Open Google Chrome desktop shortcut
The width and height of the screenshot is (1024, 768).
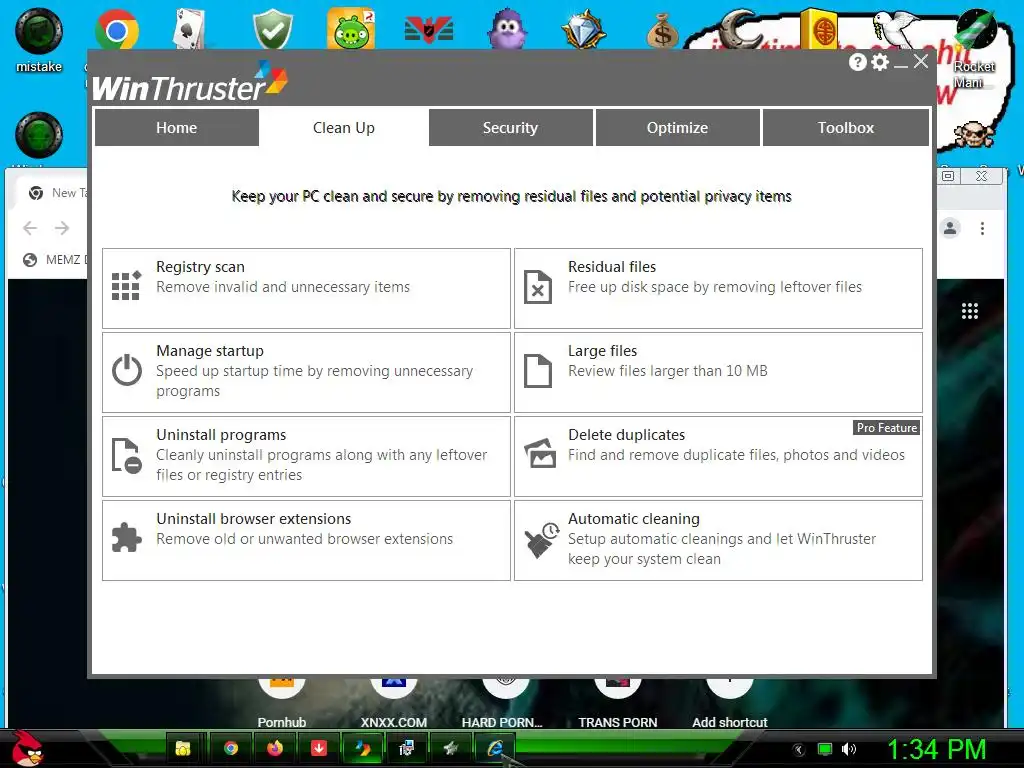coord(116,30)
